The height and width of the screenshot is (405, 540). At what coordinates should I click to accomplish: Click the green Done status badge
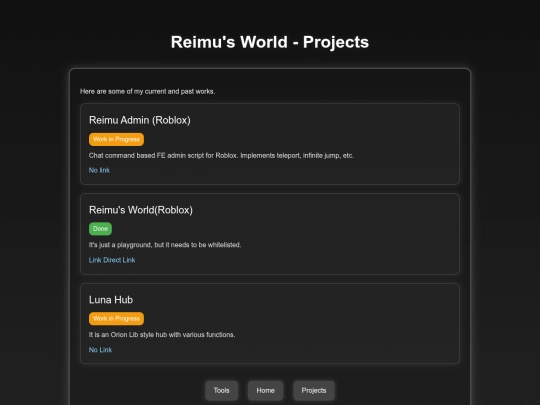100,229
